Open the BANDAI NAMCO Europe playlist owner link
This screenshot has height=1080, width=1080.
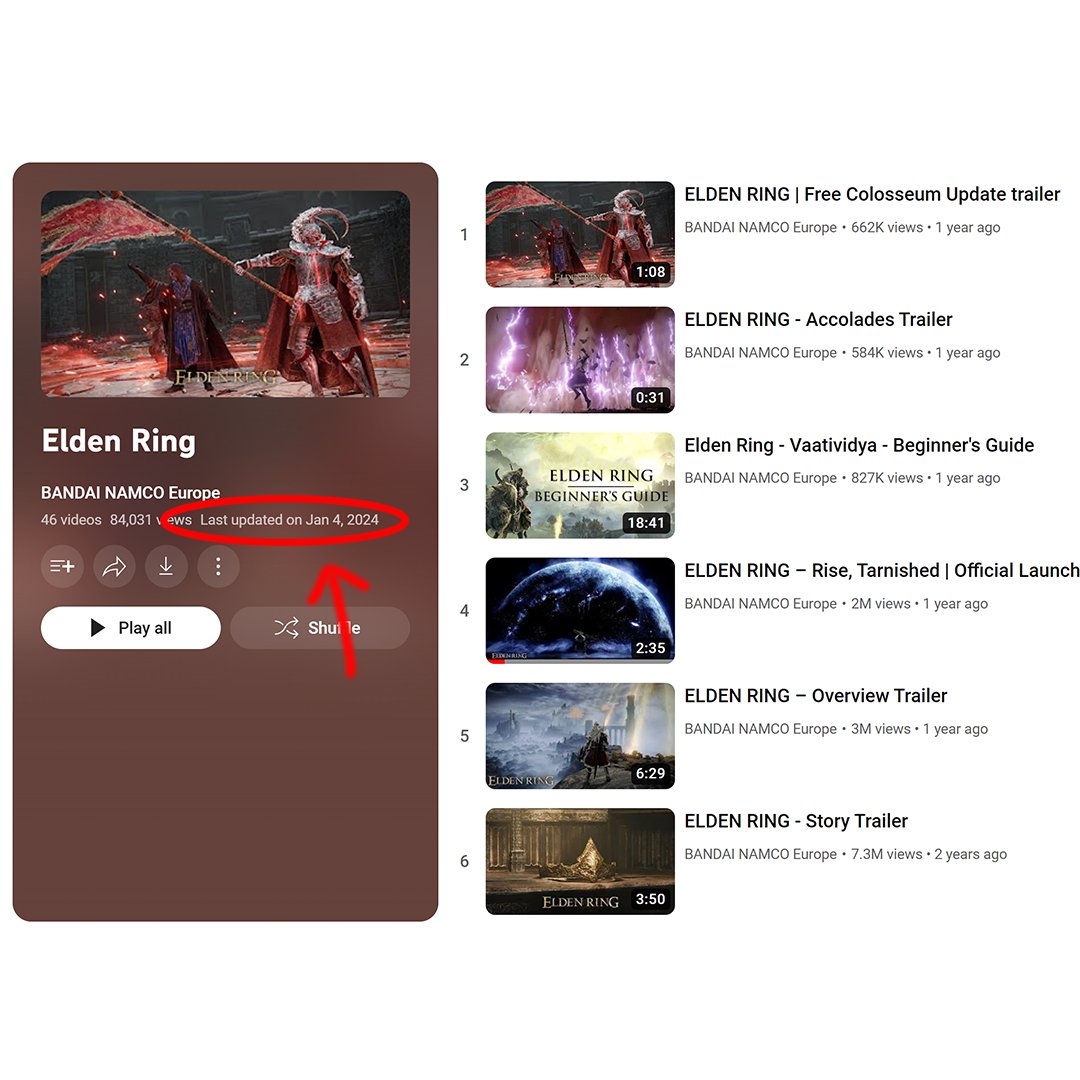(130, 492)
